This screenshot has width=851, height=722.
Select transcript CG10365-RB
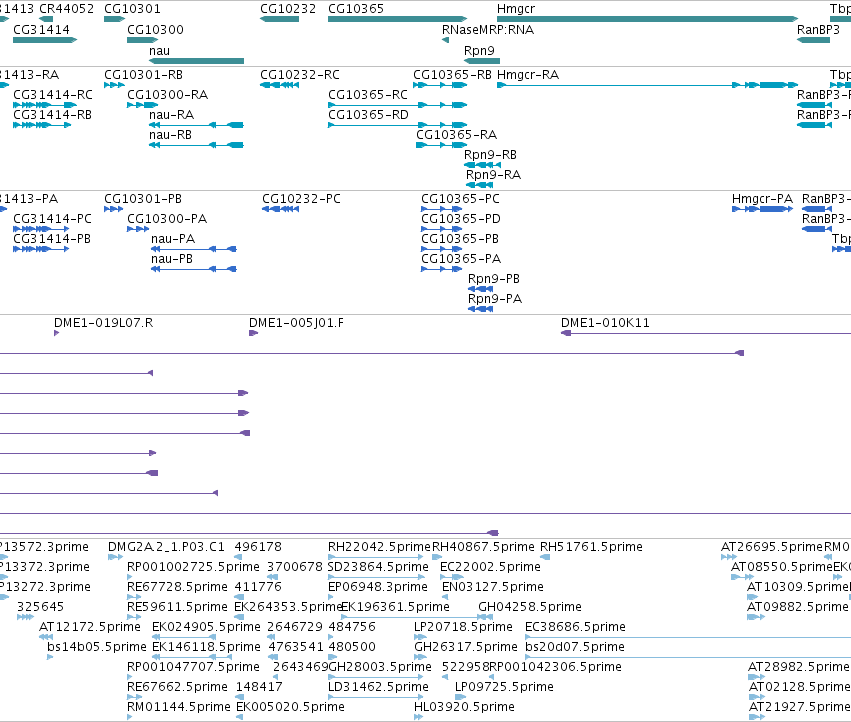(x=452, y=74)
